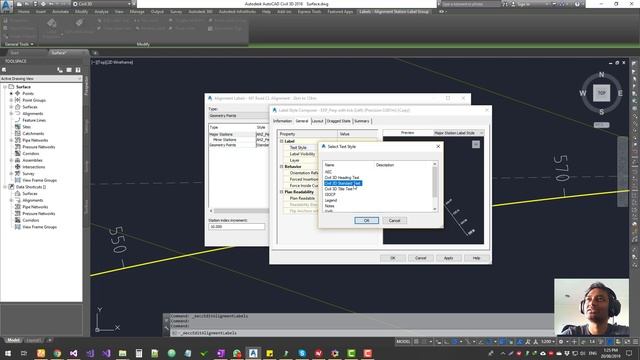Switch to Information tab in Label Style Composer
The height and width of the screenshot is (360, 640).
point(282,121)
